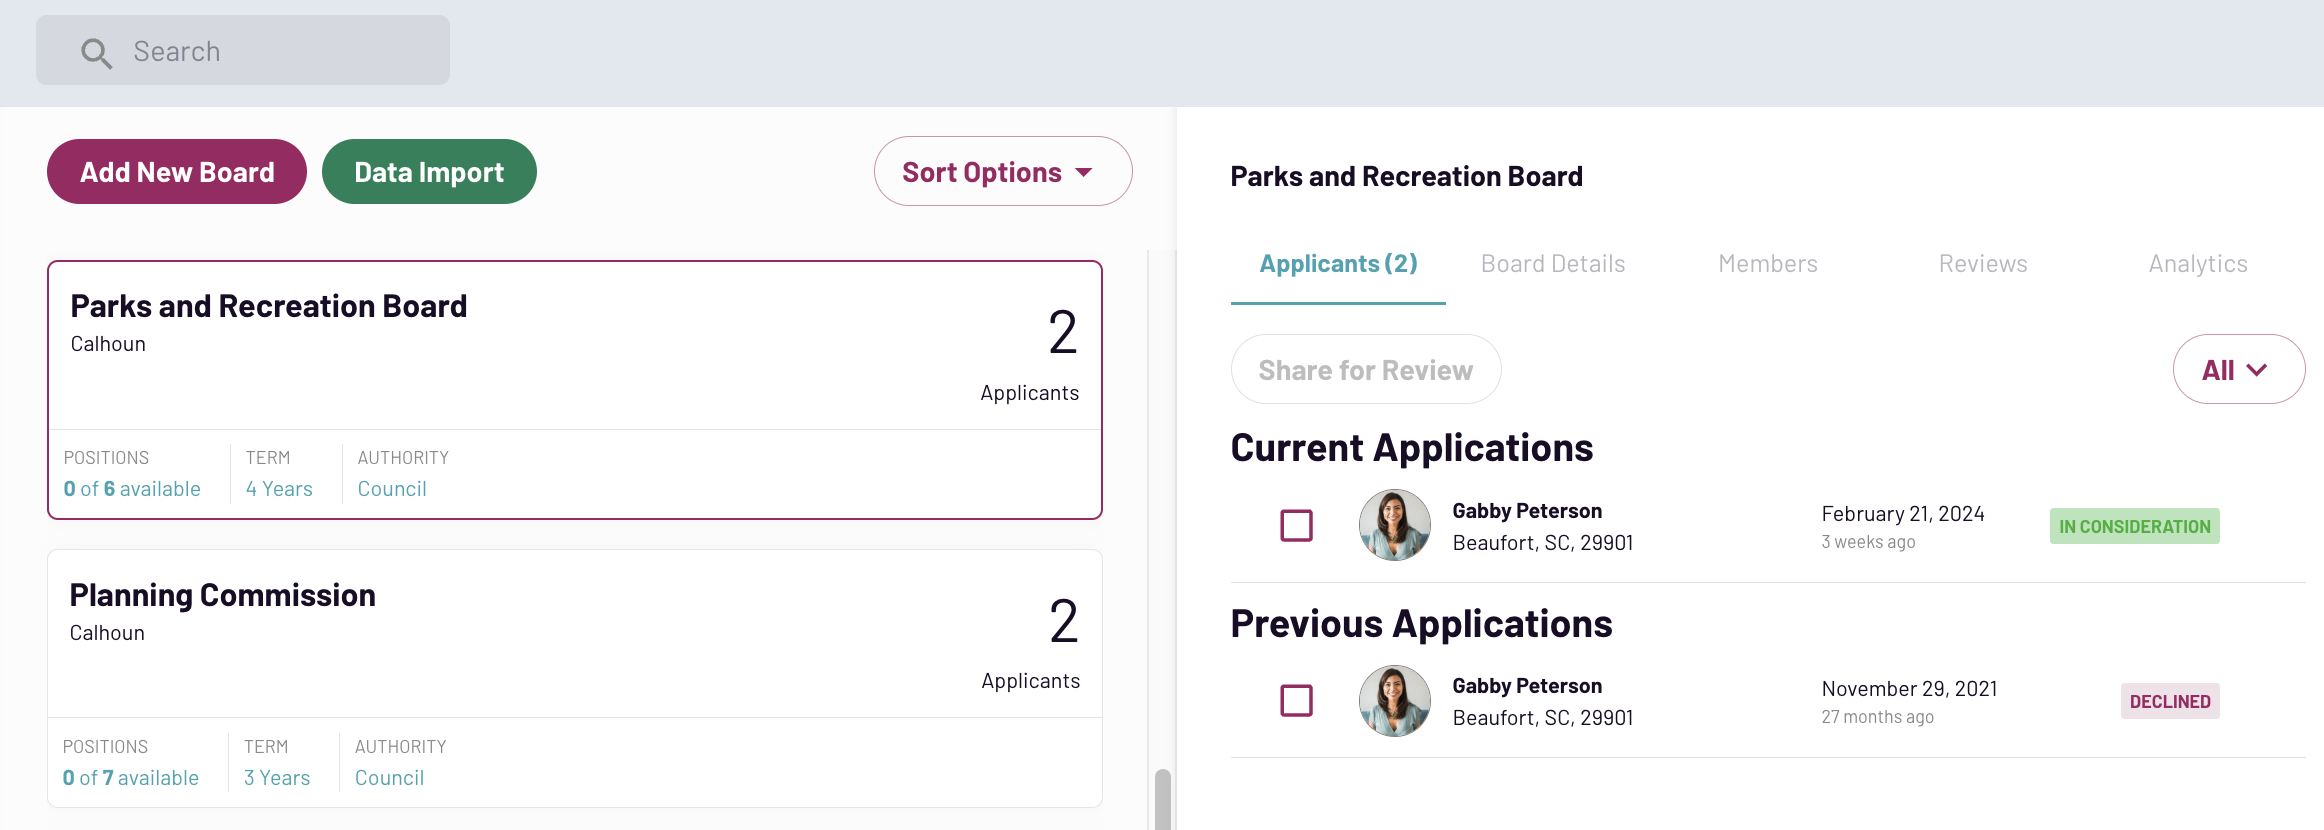Click the Share for Review button
This screenshot has height=830, width=2324.
point(1365,370)
